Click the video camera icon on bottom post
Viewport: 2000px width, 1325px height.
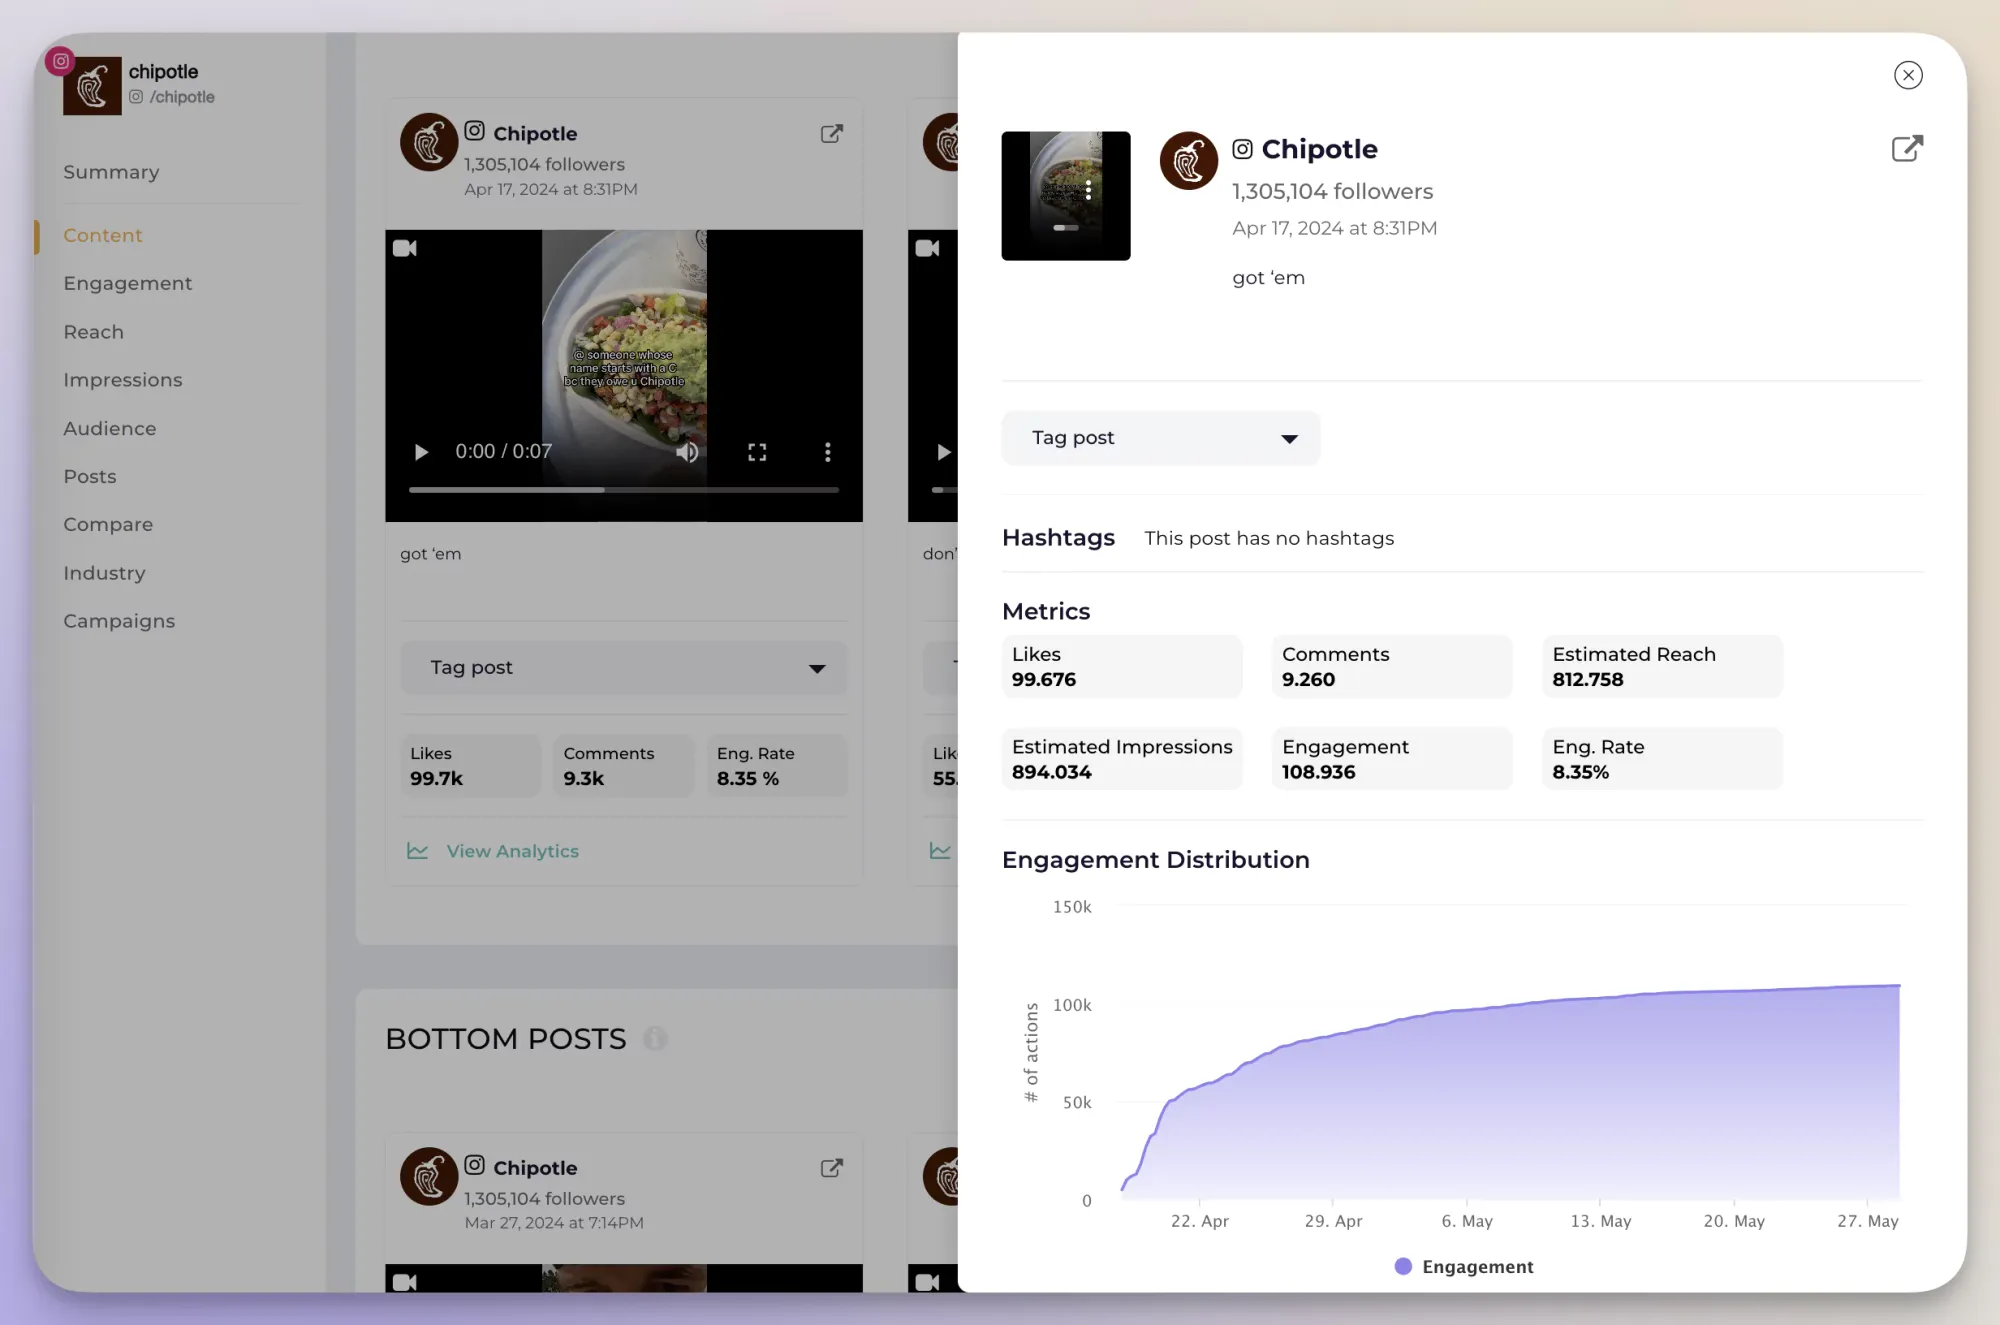click(x=405, y=1282)
